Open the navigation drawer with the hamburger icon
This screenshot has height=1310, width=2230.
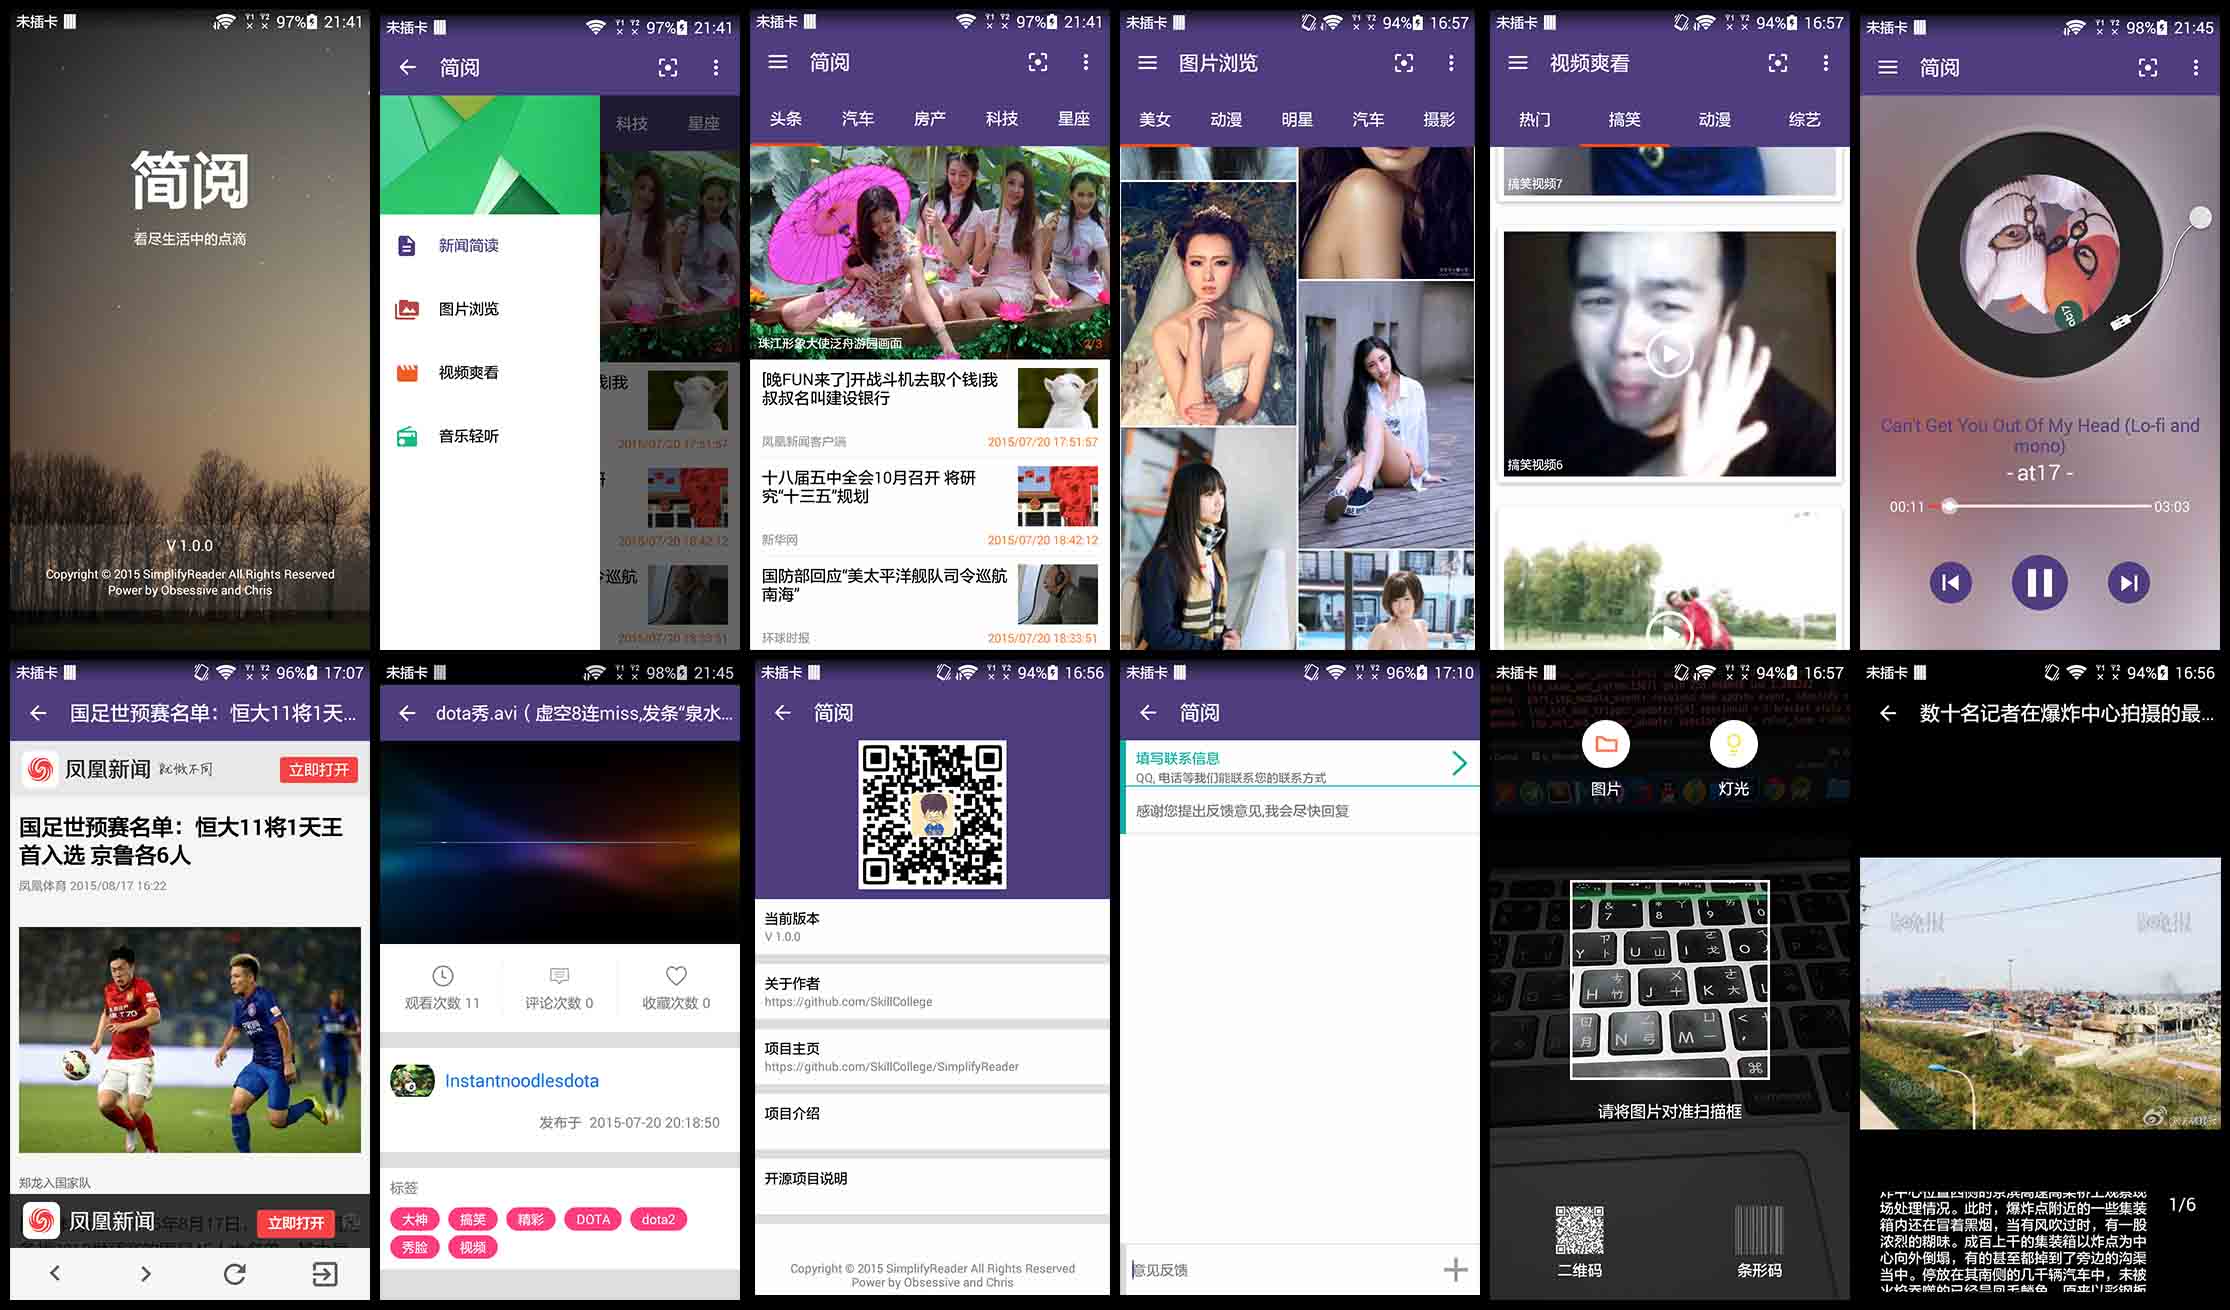point(778,62)
